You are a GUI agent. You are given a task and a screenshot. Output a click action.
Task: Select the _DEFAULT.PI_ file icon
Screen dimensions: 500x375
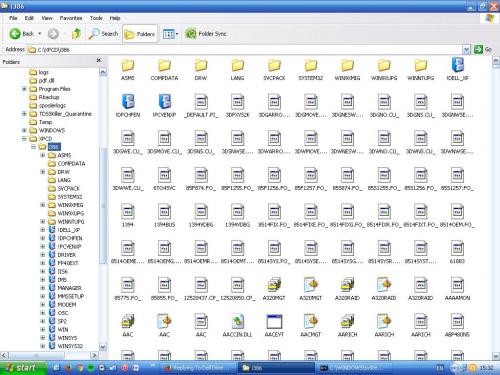[x=201, y=102]
